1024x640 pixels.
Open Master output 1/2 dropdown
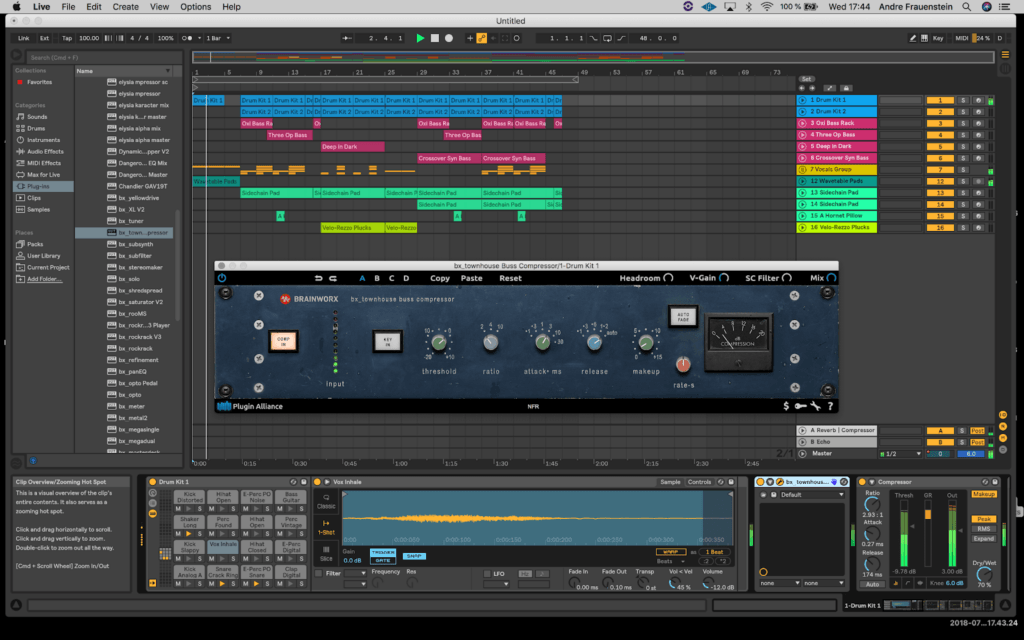tap(903, 454)
